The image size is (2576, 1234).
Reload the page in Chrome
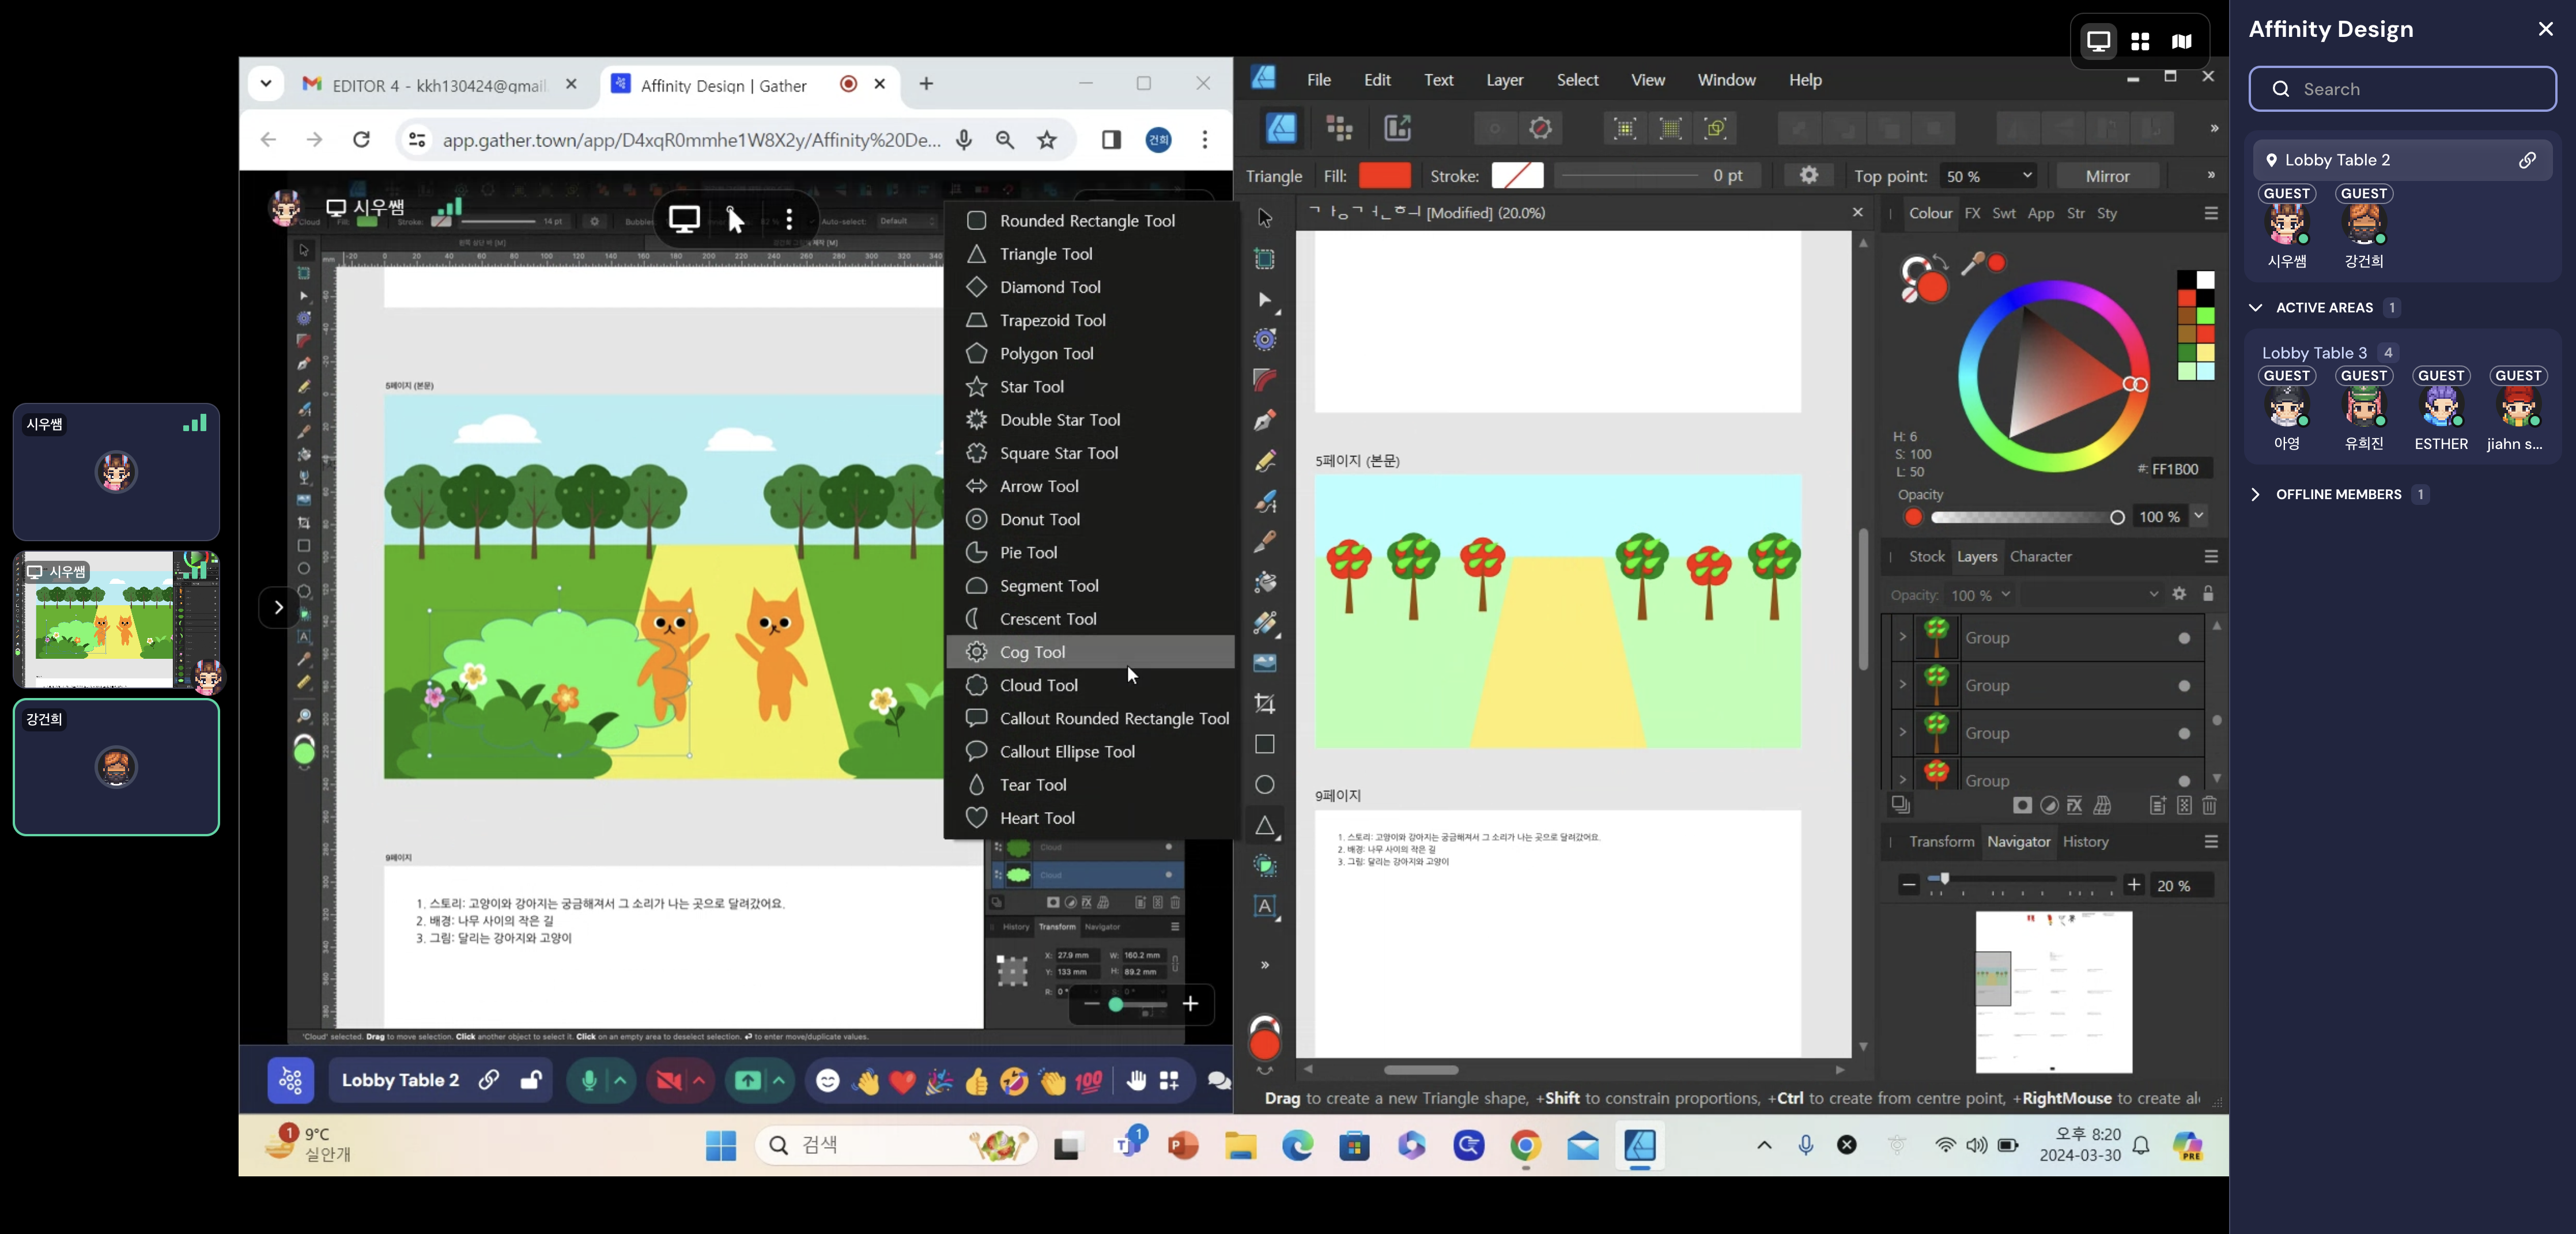click(362, 140)
